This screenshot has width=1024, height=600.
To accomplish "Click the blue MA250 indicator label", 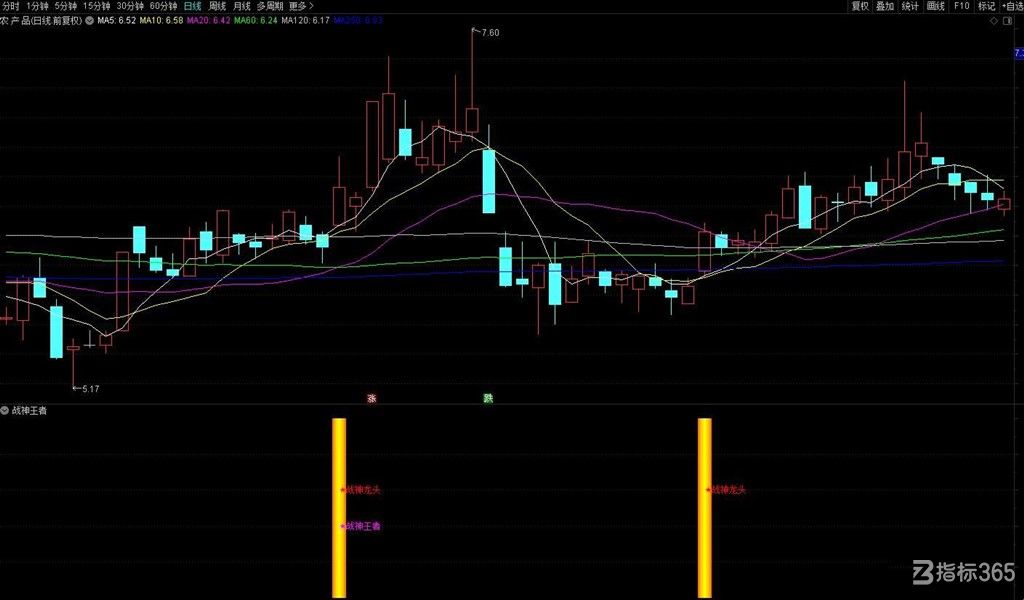I will (358, 20).
